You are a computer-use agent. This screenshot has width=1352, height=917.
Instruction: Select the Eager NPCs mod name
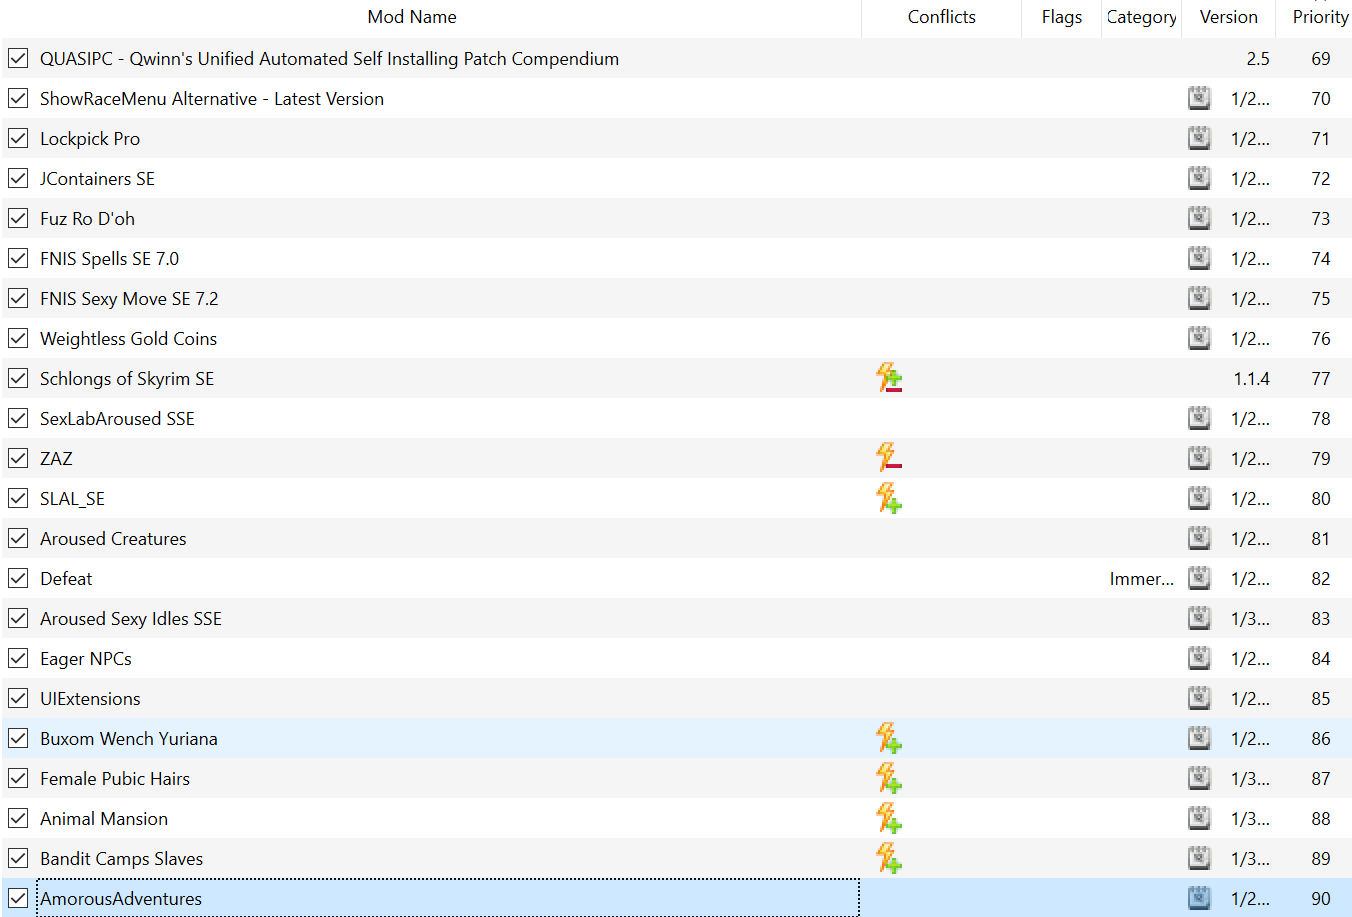pos(86,659)
